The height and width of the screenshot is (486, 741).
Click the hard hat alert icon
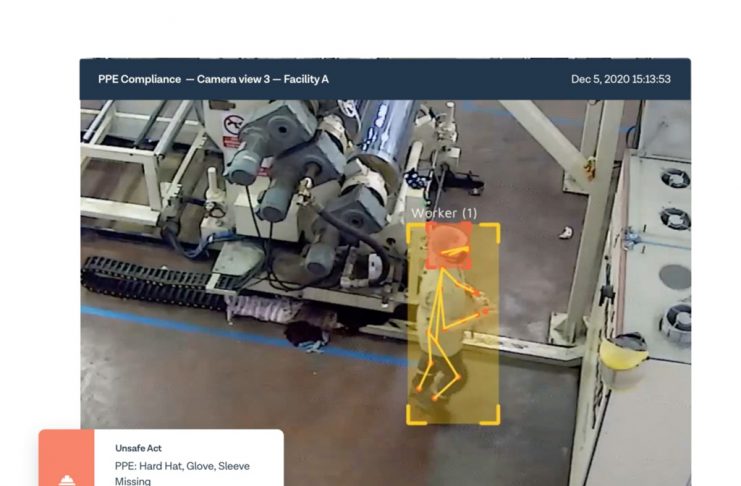coord(67,481)
